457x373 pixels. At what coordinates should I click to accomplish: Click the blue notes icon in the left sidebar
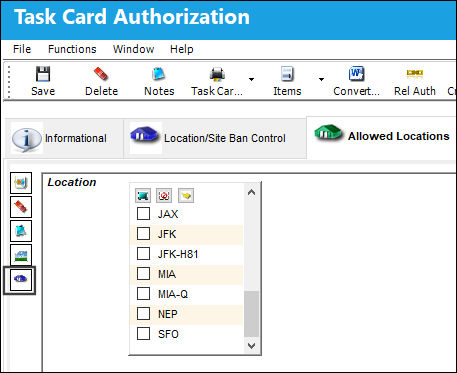tap(21, 231)
